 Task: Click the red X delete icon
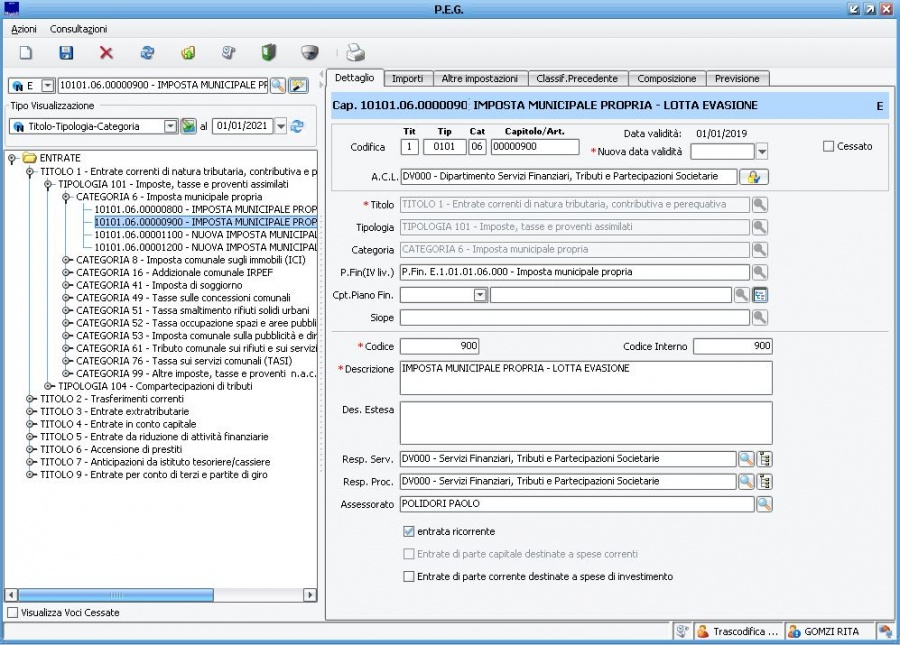click(x=106, y=53)
